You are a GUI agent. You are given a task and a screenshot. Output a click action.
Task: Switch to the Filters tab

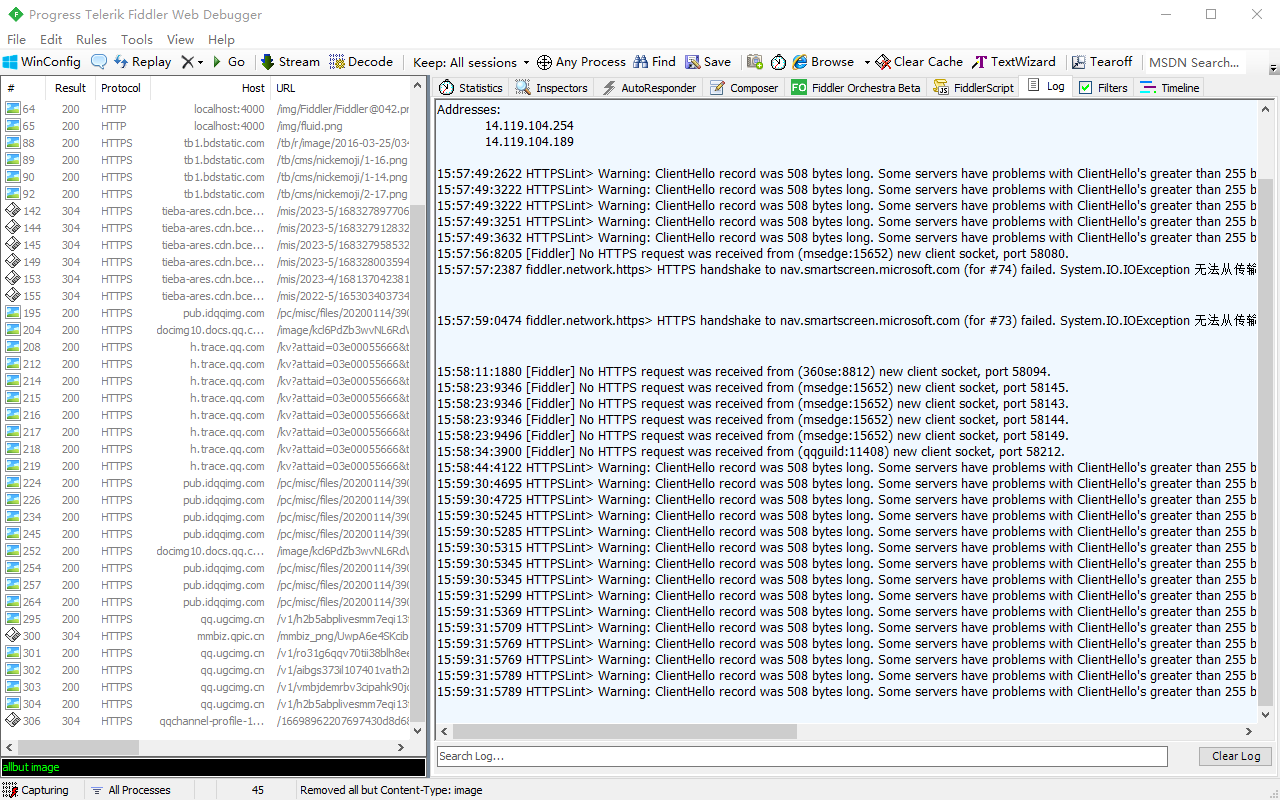(1103, 88)
